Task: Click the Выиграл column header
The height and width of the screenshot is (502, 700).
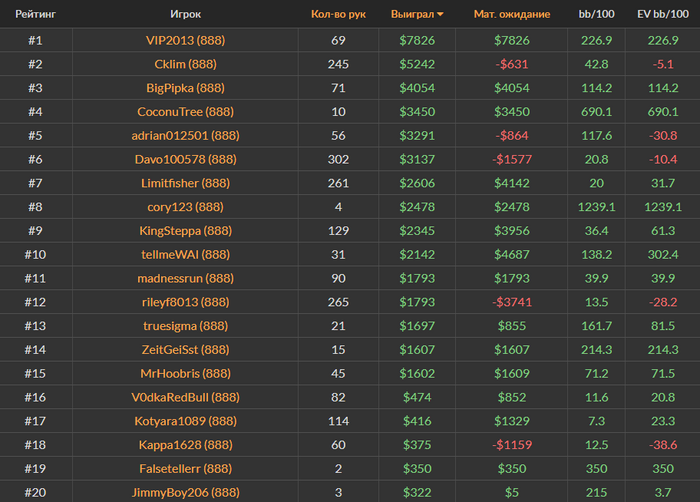Action: (411, 15)
